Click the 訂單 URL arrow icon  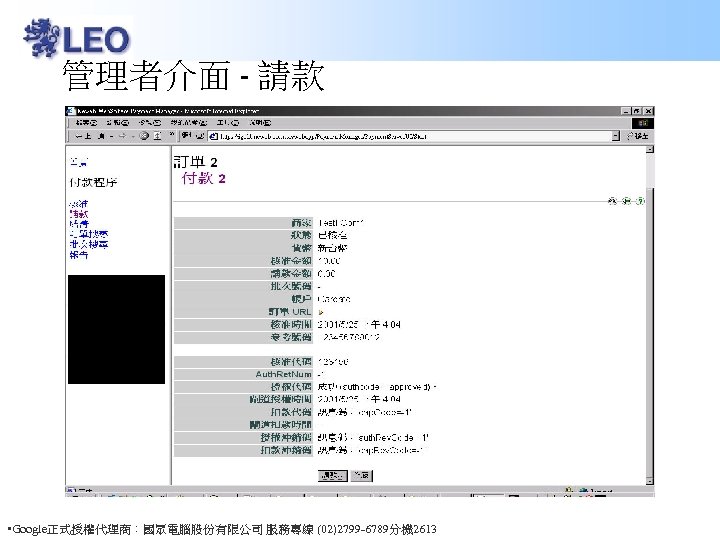321,312
